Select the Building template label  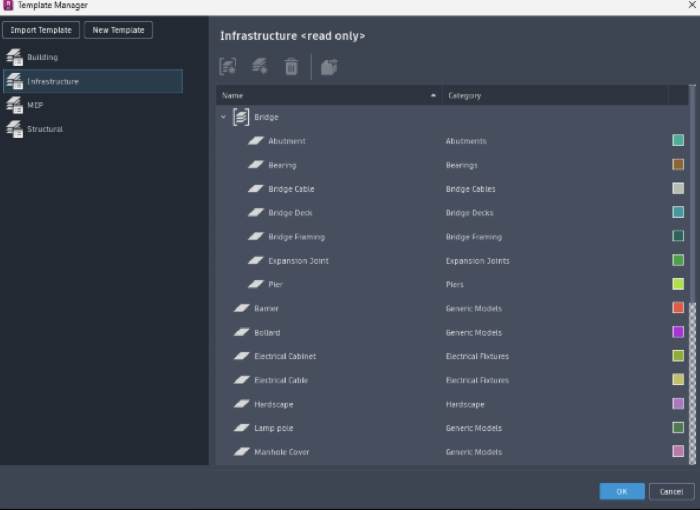(x=42, y=57)
